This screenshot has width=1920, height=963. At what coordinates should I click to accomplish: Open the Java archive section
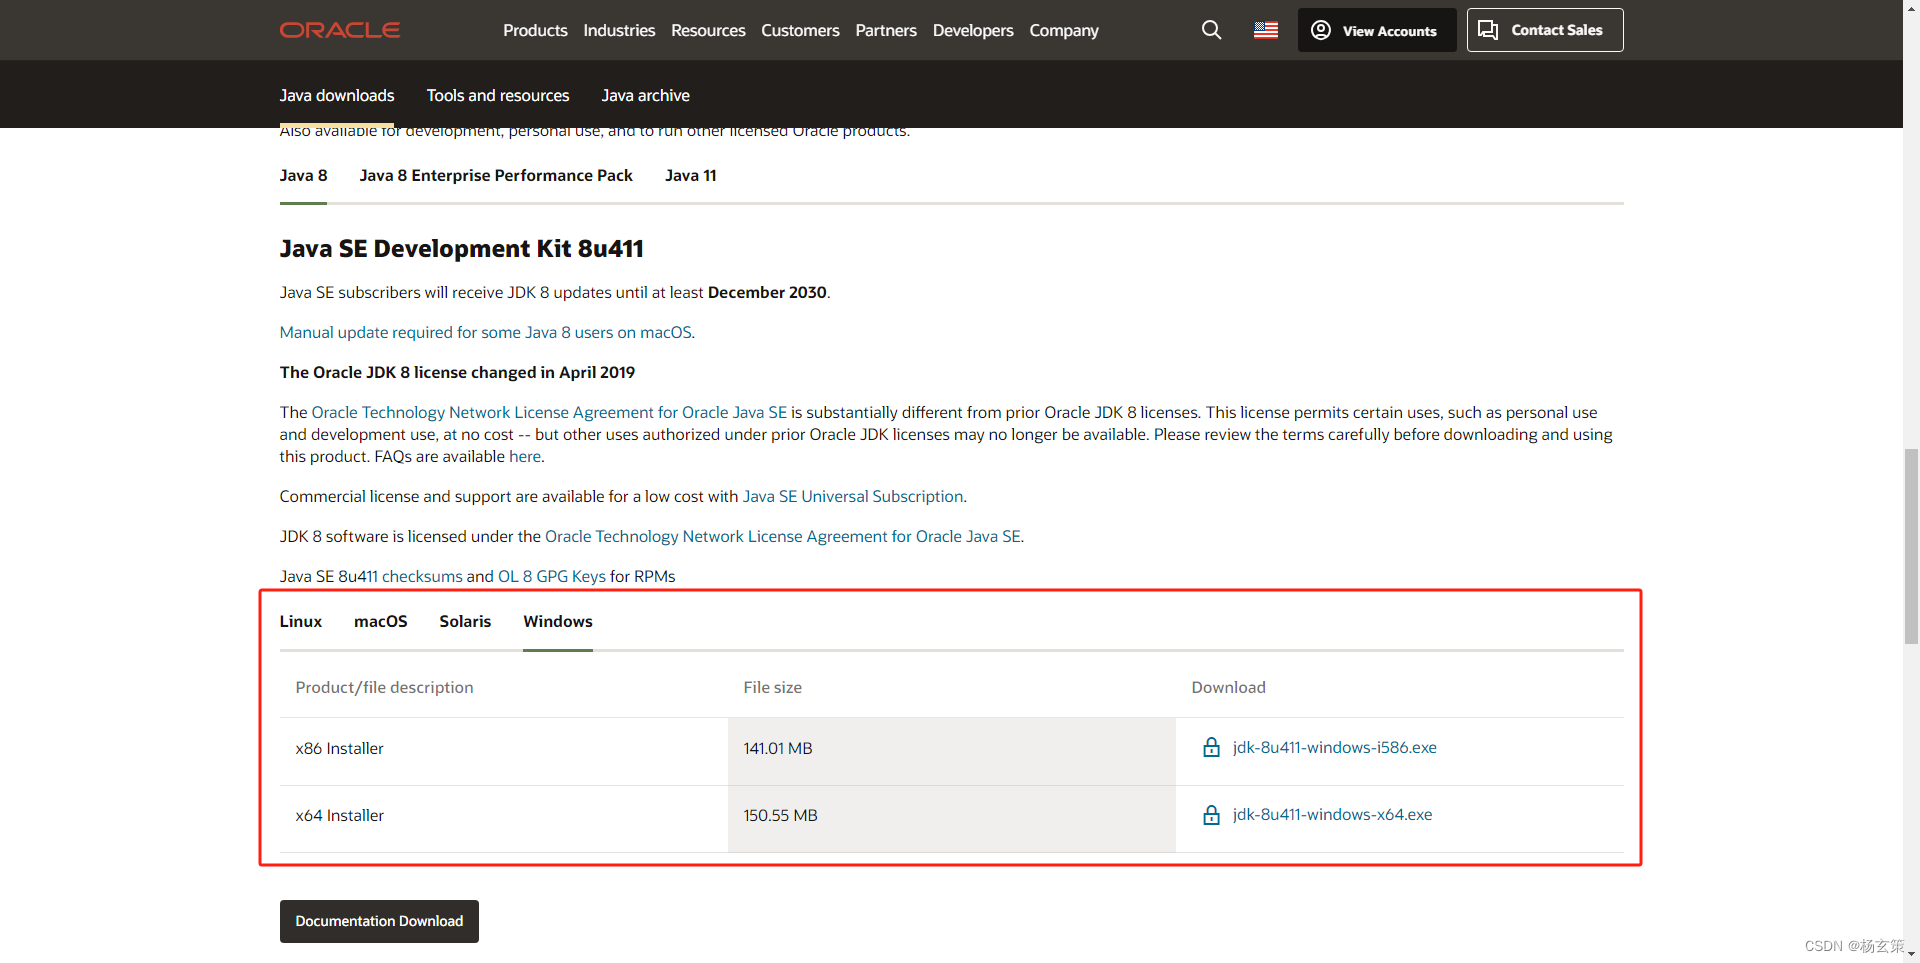645,95
